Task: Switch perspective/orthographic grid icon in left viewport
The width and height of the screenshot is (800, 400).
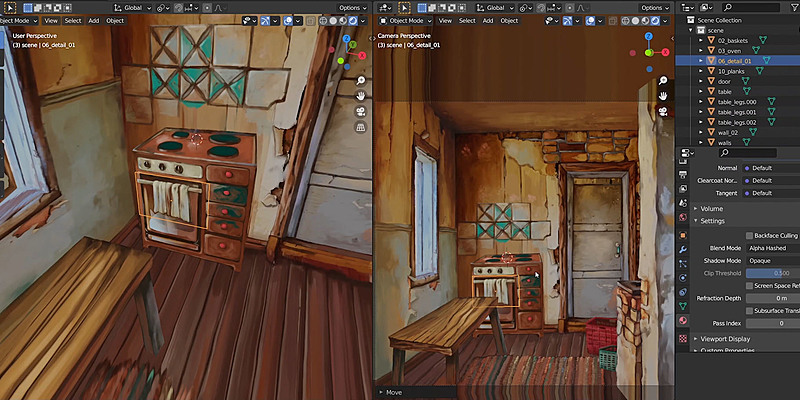Action: tap(359, 128)
